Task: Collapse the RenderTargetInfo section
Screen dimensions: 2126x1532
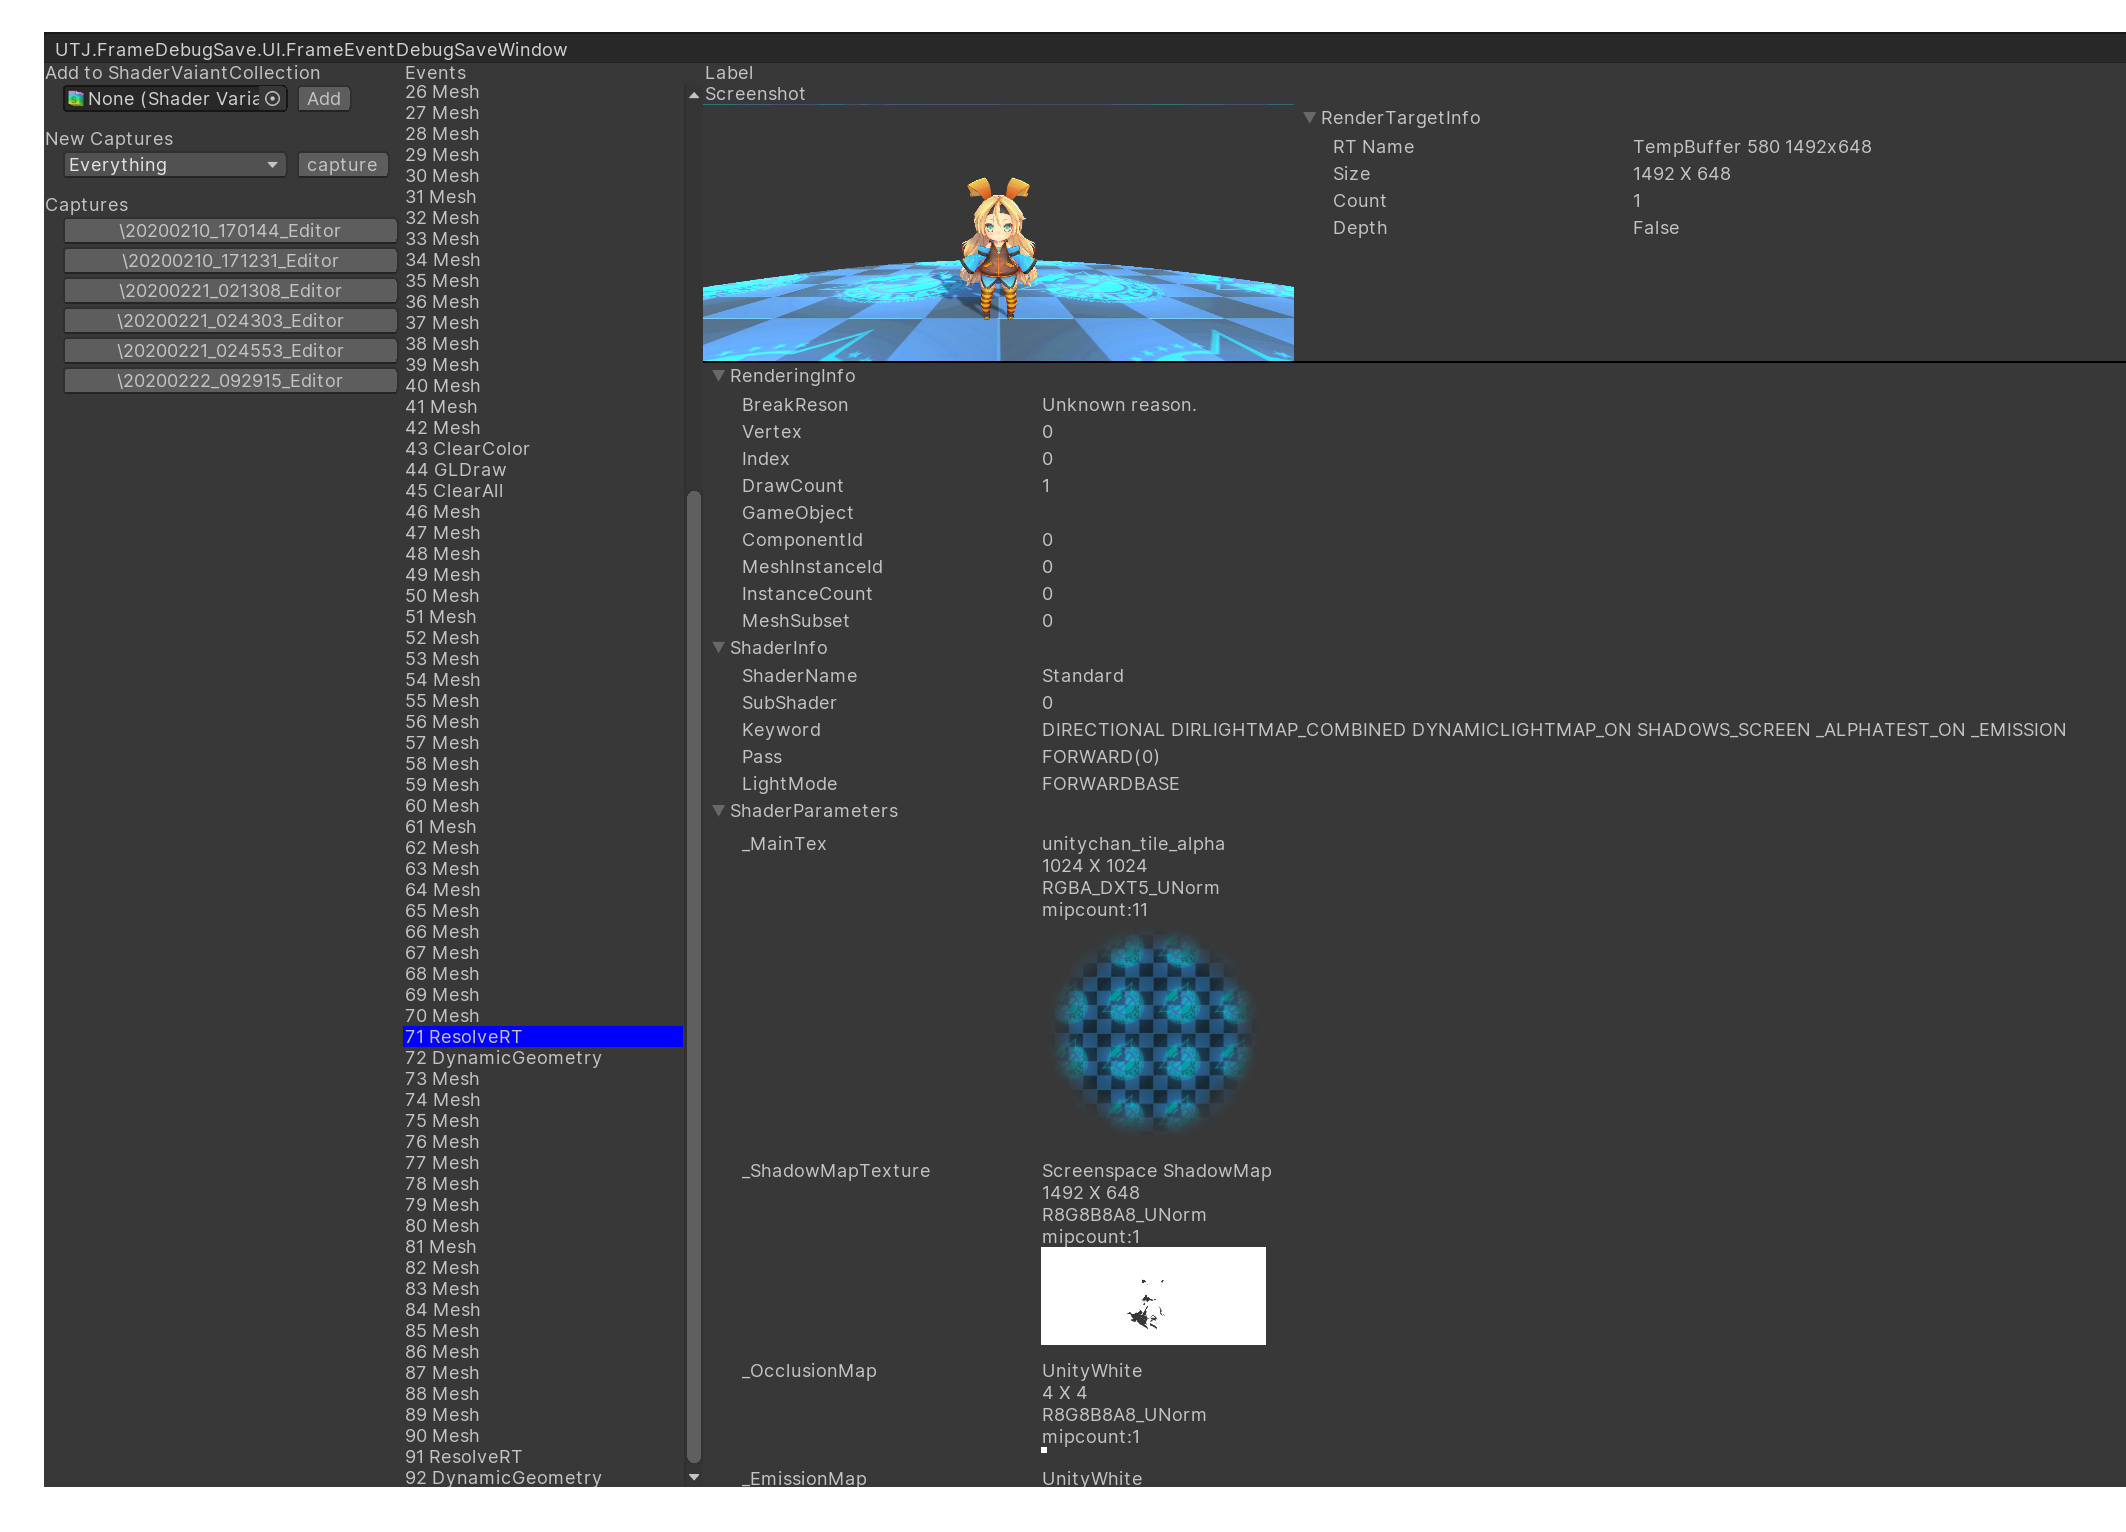Action: click(x=1310, y=118)
